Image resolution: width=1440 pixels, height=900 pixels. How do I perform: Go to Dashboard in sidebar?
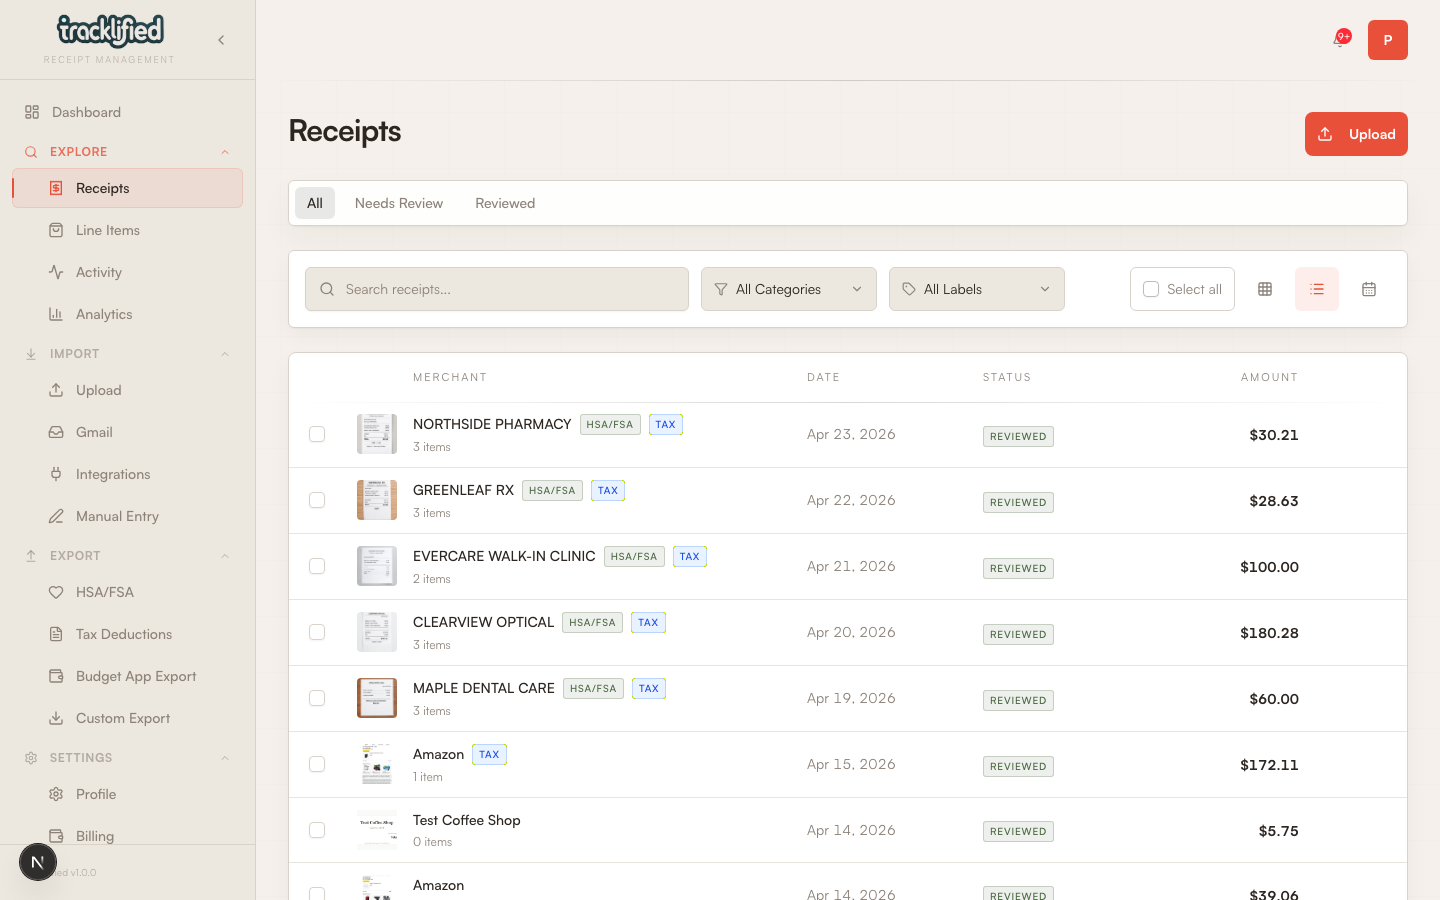click(127, 112)
